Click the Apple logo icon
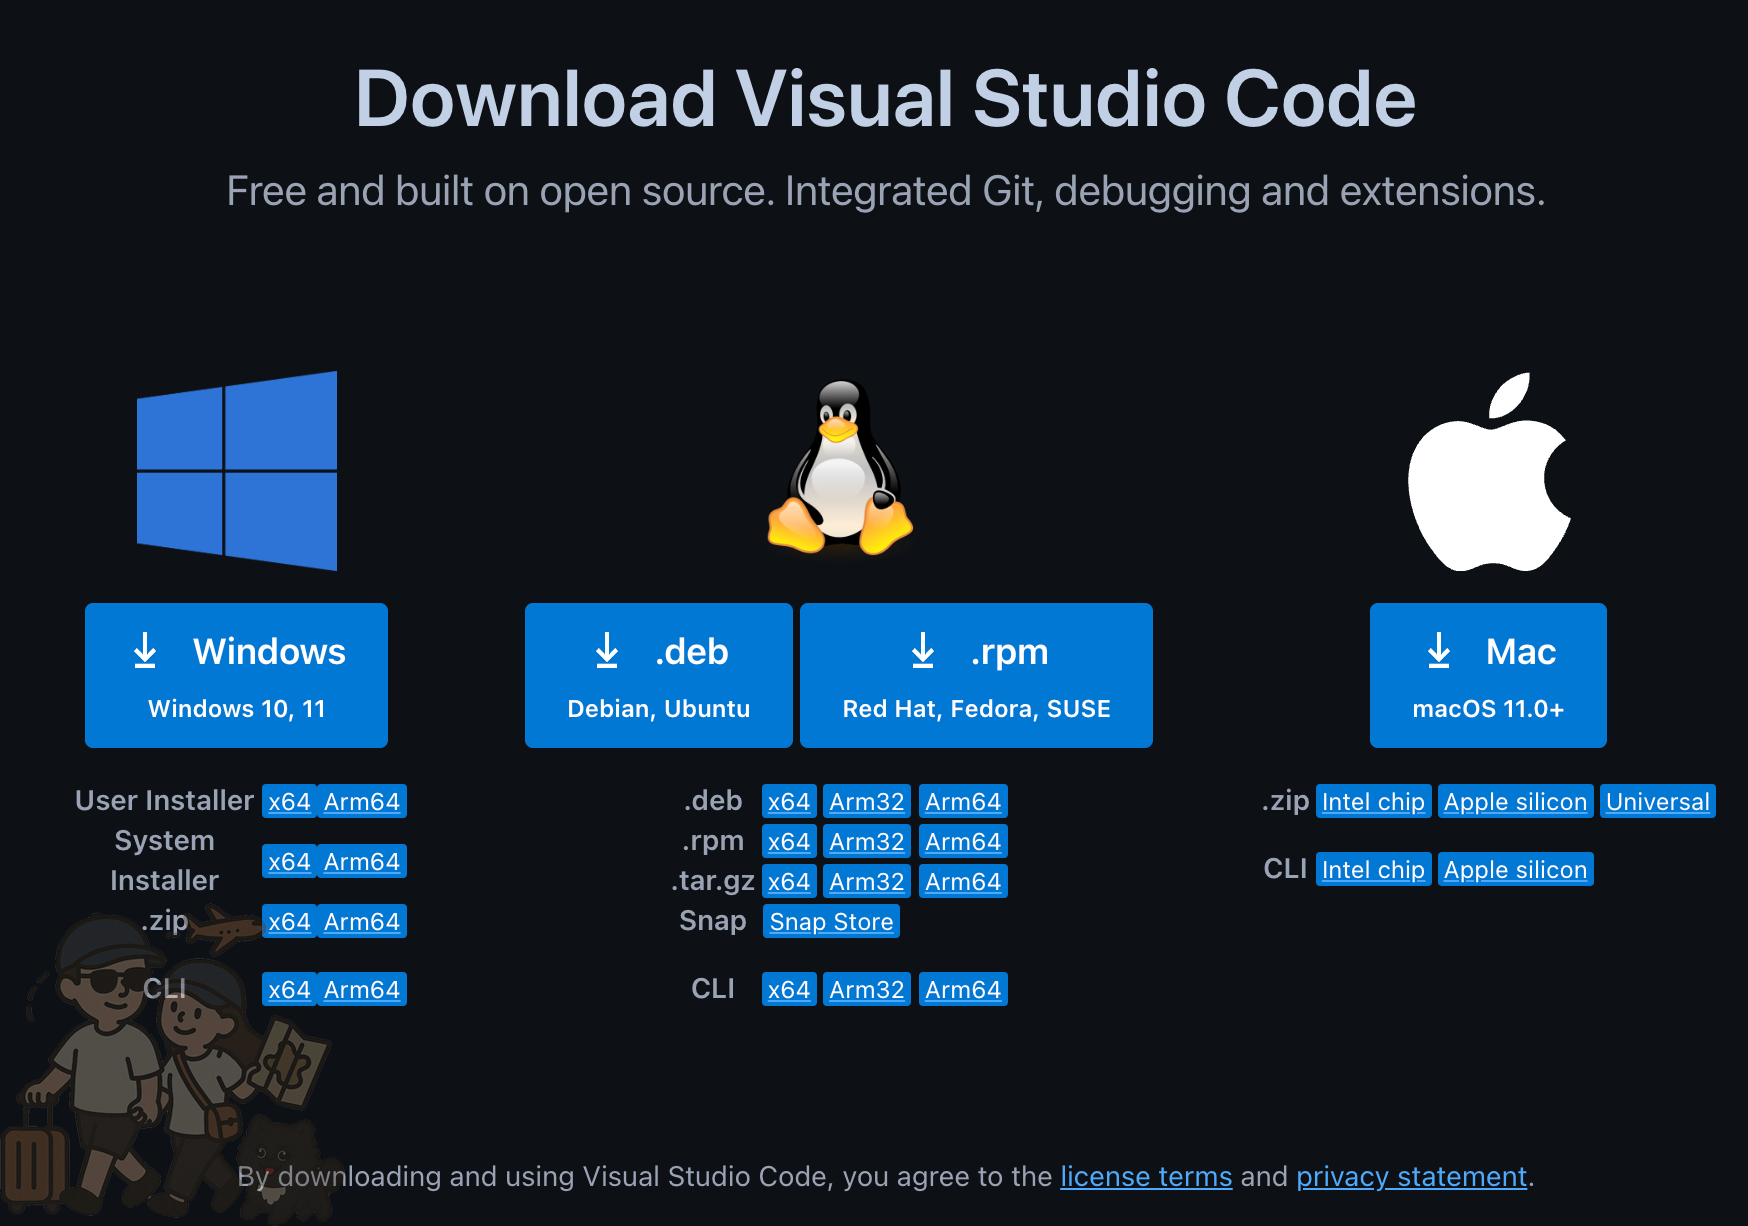 [x=1489, y=472]
